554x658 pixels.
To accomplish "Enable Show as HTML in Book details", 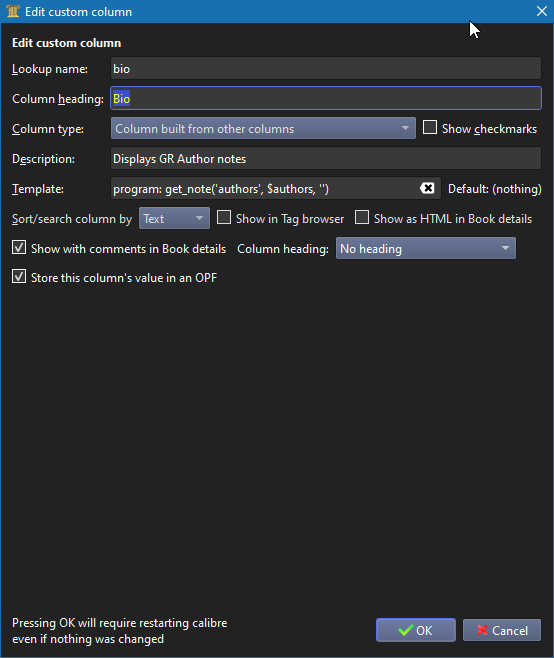I will (x=362, y=217).
